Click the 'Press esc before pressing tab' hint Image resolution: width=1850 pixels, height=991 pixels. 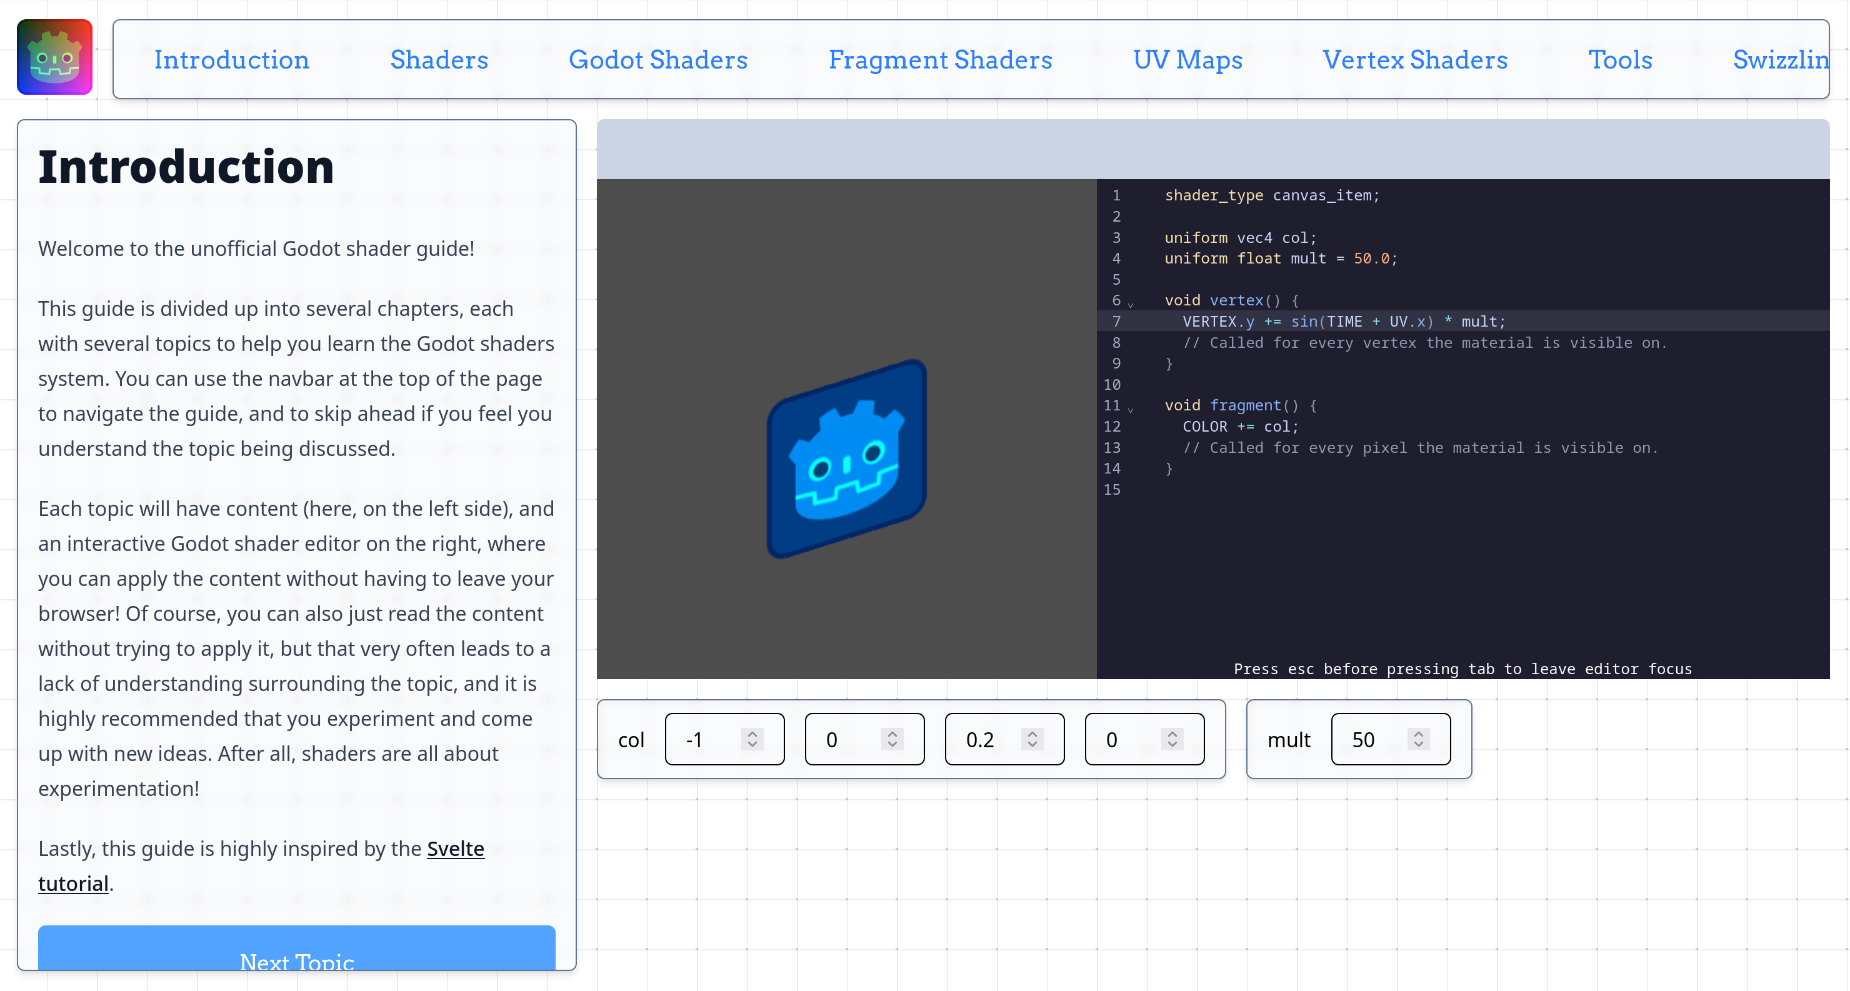click(x=1463, y=669)
